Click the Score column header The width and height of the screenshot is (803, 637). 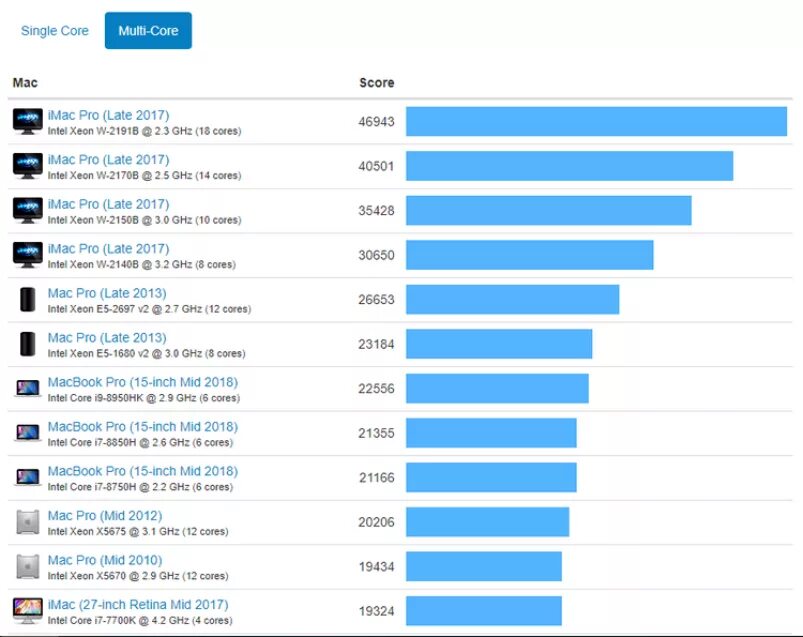tap(377, 83)
